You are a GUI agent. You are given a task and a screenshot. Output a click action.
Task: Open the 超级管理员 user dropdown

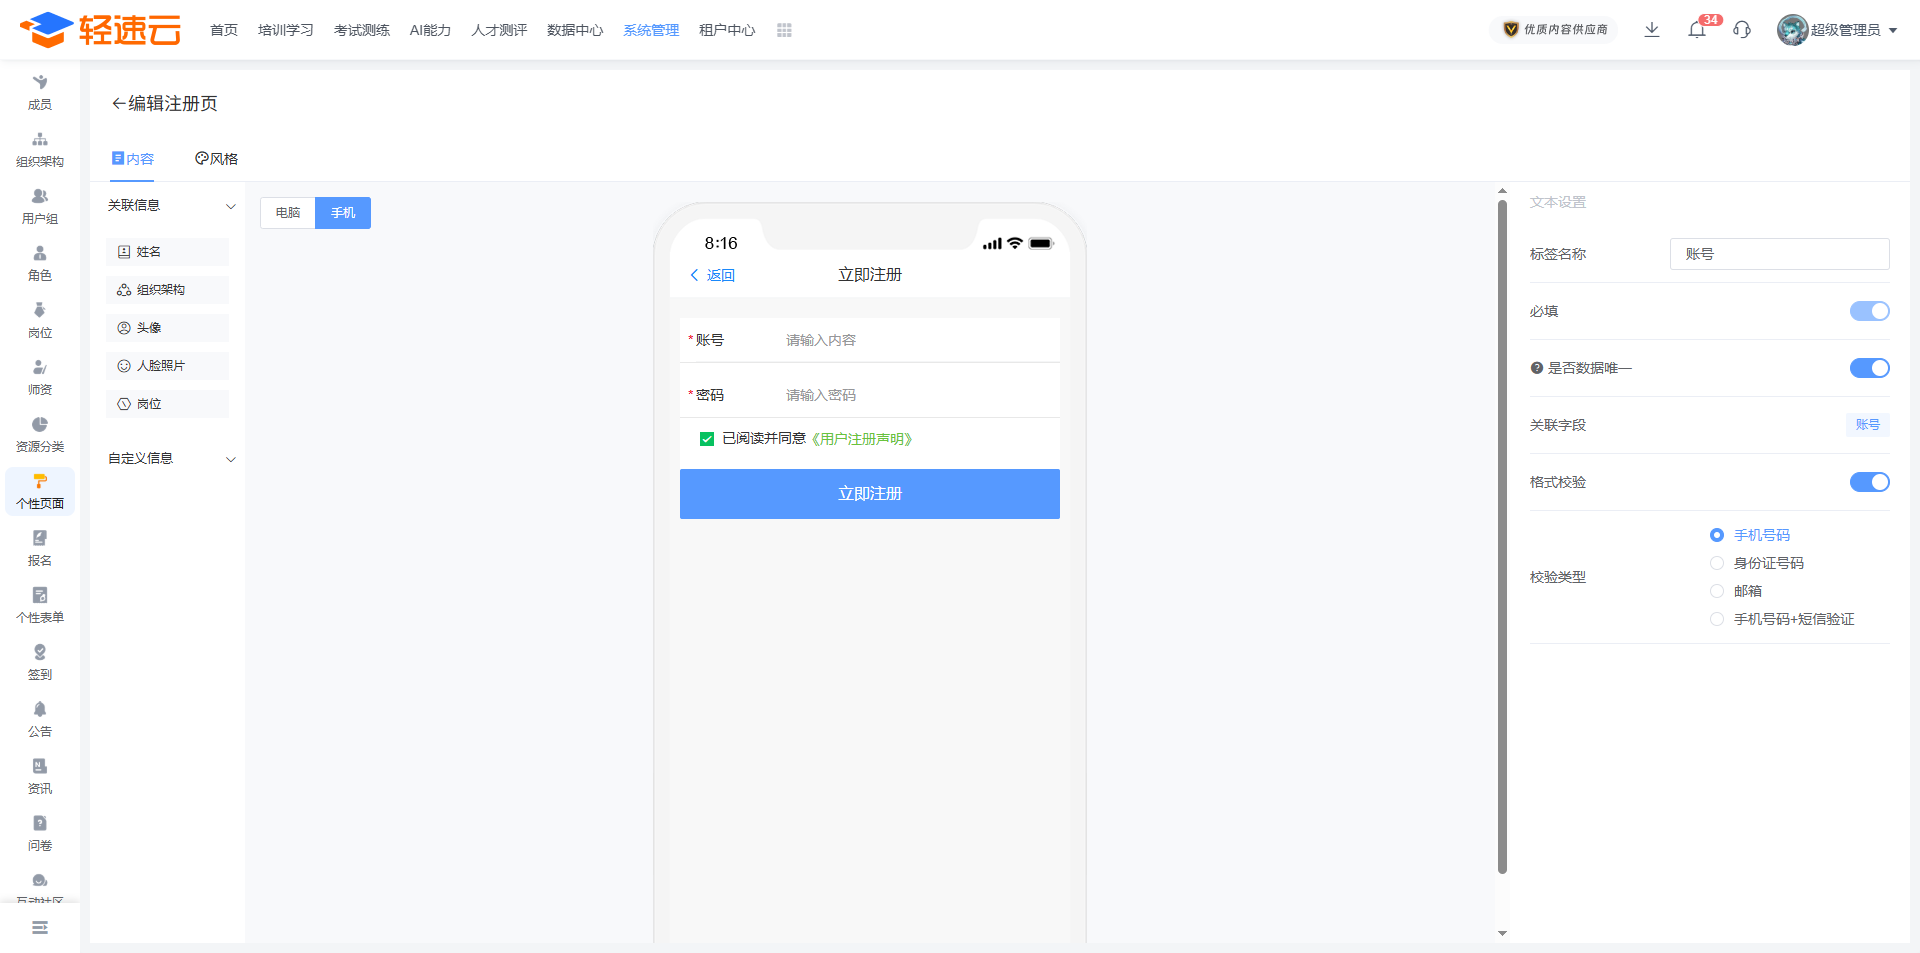click(x=1838, y=30)
